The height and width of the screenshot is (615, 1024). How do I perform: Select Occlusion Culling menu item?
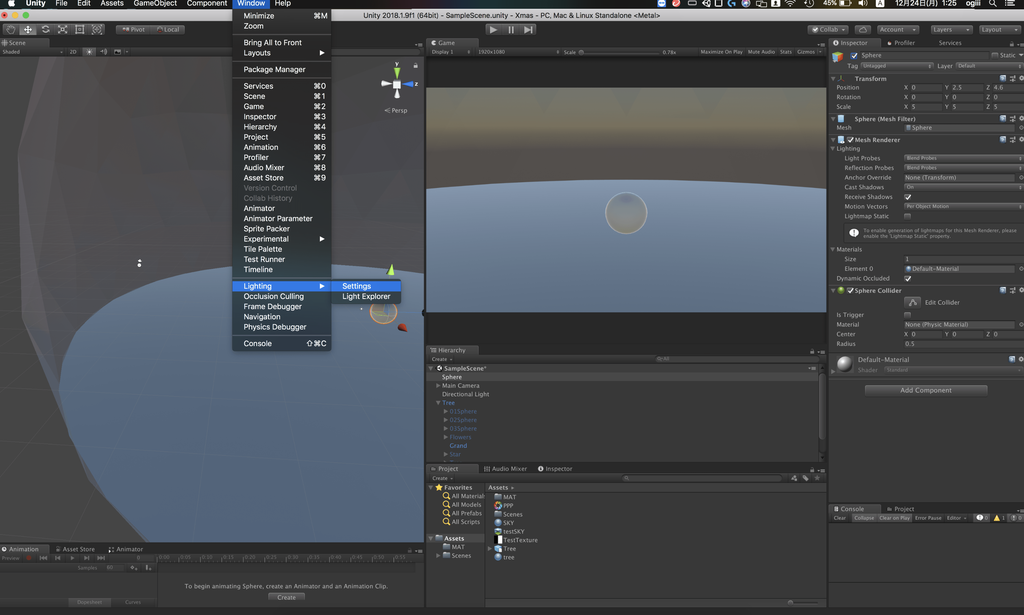(x=281, y=296)
